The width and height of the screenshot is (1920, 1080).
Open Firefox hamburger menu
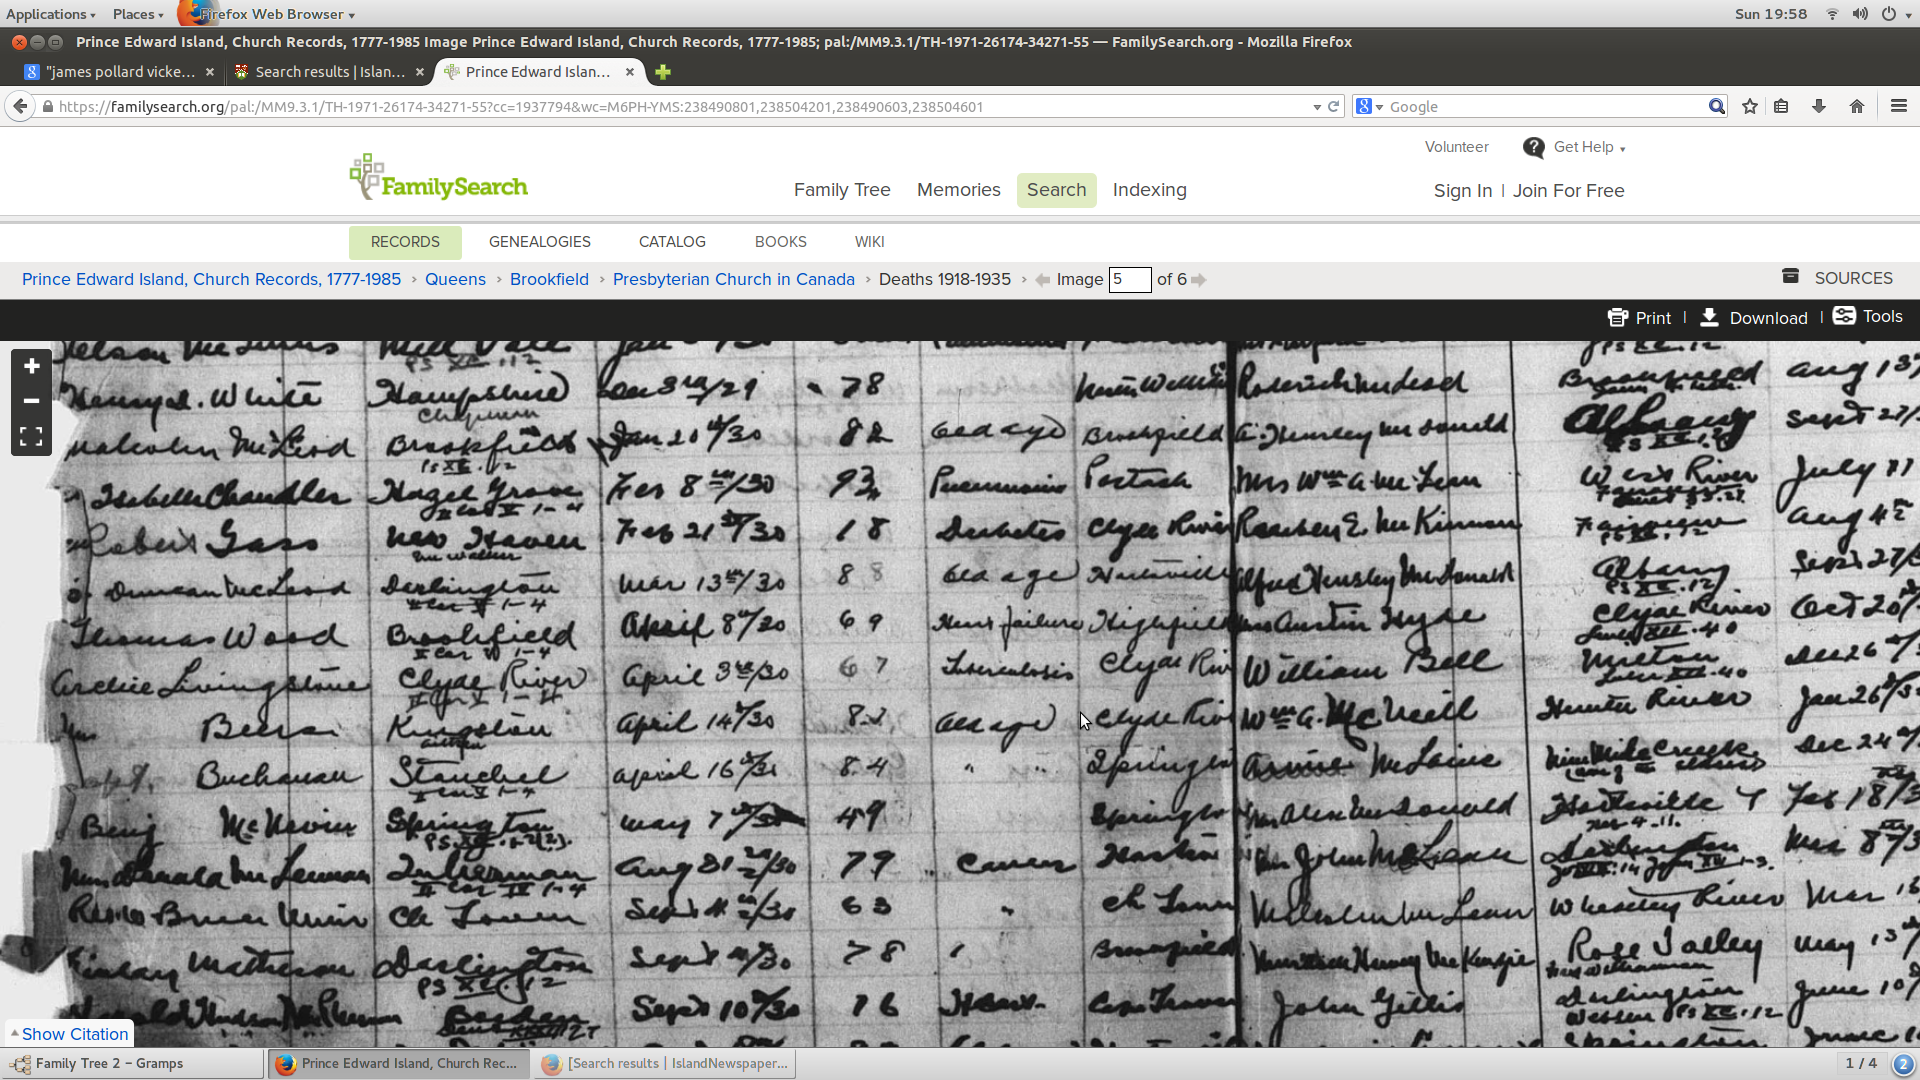[1898, 107]
